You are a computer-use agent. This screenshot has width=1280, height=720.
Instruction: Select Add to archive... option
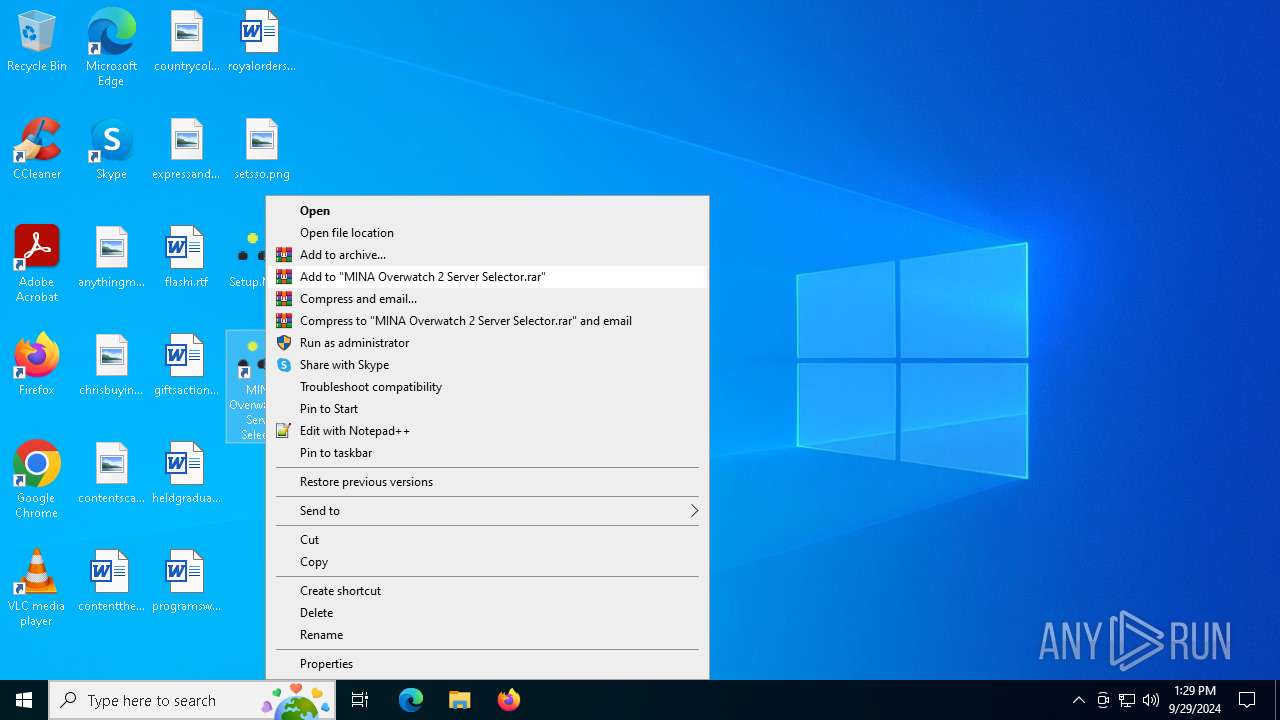click(x=342, y=255)
